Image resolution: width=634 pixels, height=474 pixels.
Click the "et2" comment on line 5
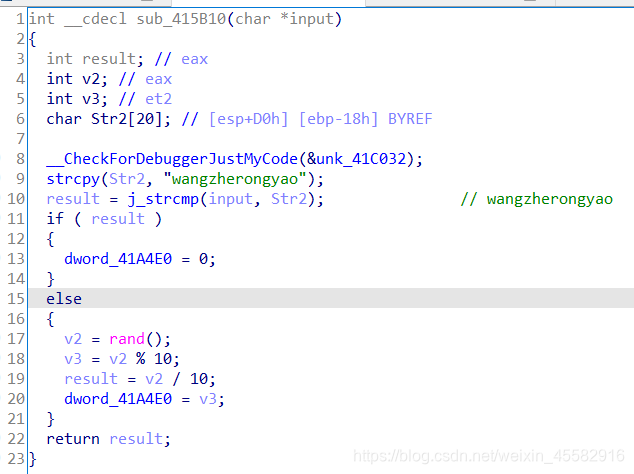158,99
